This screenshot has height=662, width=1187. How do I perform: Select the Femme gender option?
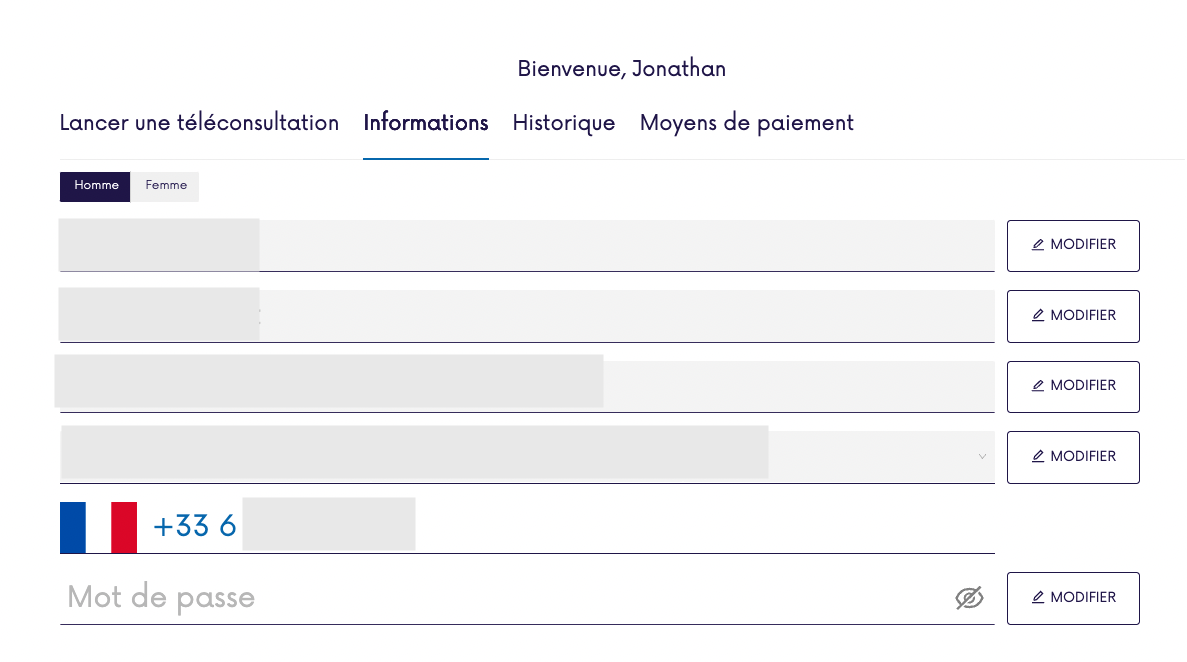(x=166, y=186)
